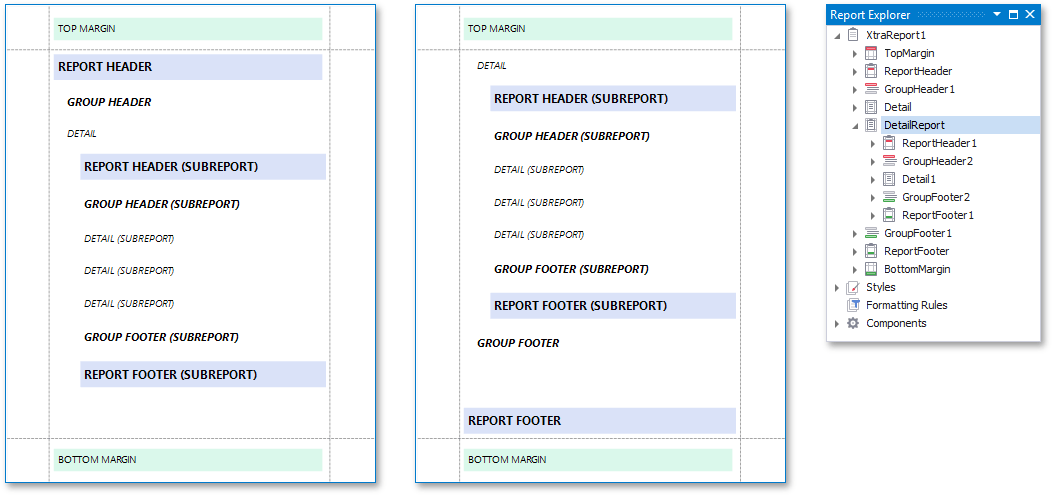Click REPORT FOOTER (SUBREPORT) on left page
Image resolution: width=1052 pixels, height=495 pixels.
[170, 374]
